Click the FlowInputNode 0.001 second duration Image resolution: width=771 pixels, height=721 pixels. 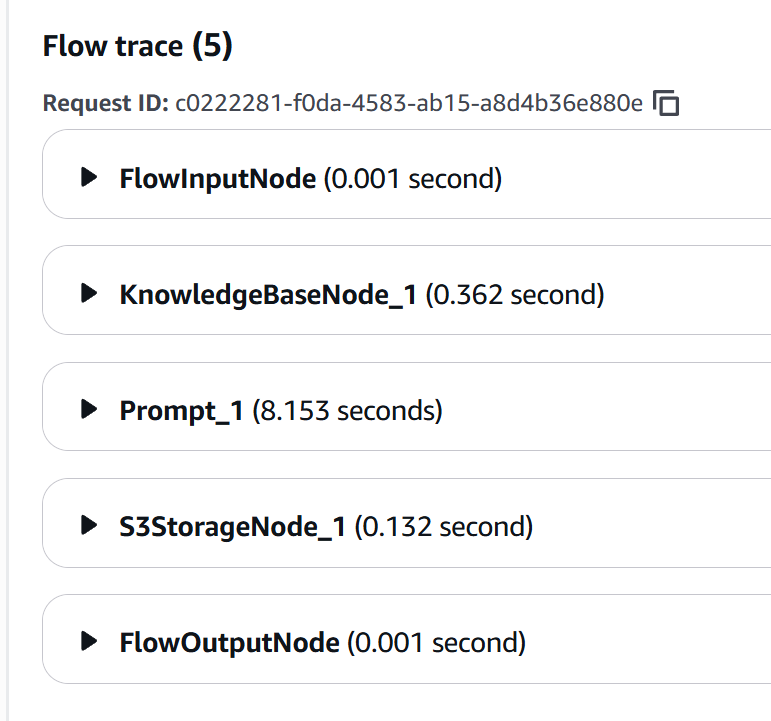click(x=413, y=179)
